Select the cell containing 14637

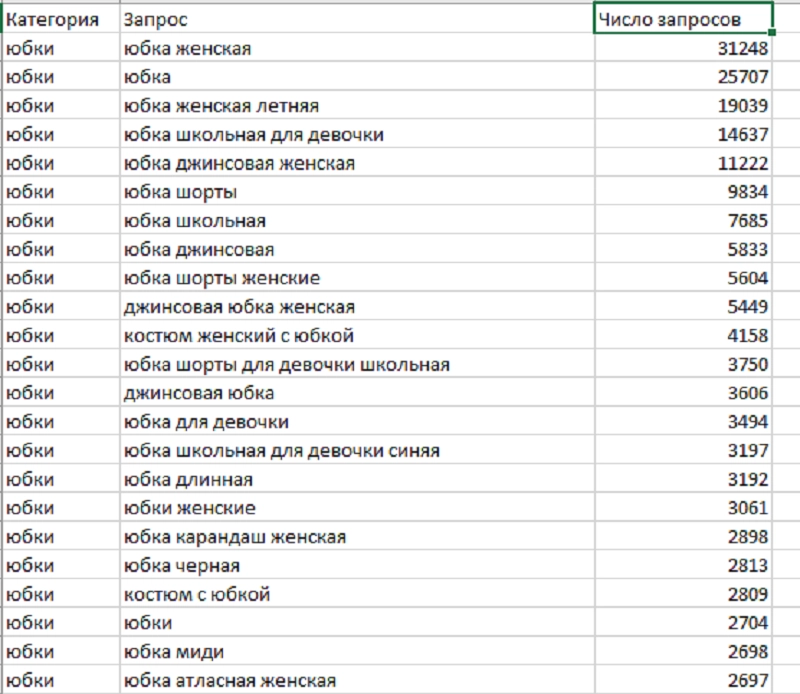click(x=682, y=134)
